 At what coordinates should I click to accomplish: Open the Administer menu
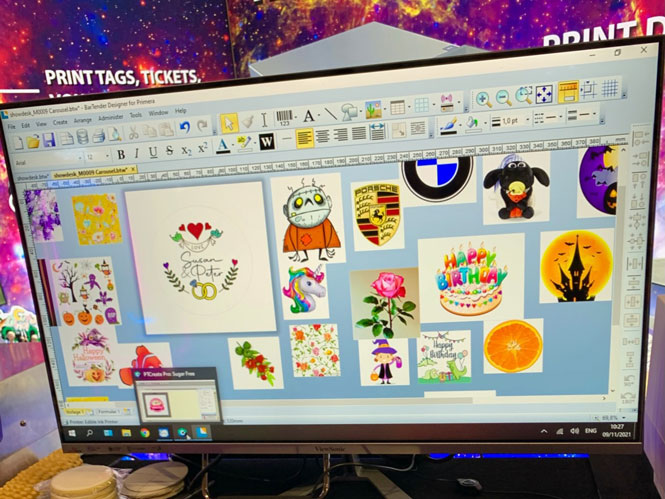tap(110, 117)
